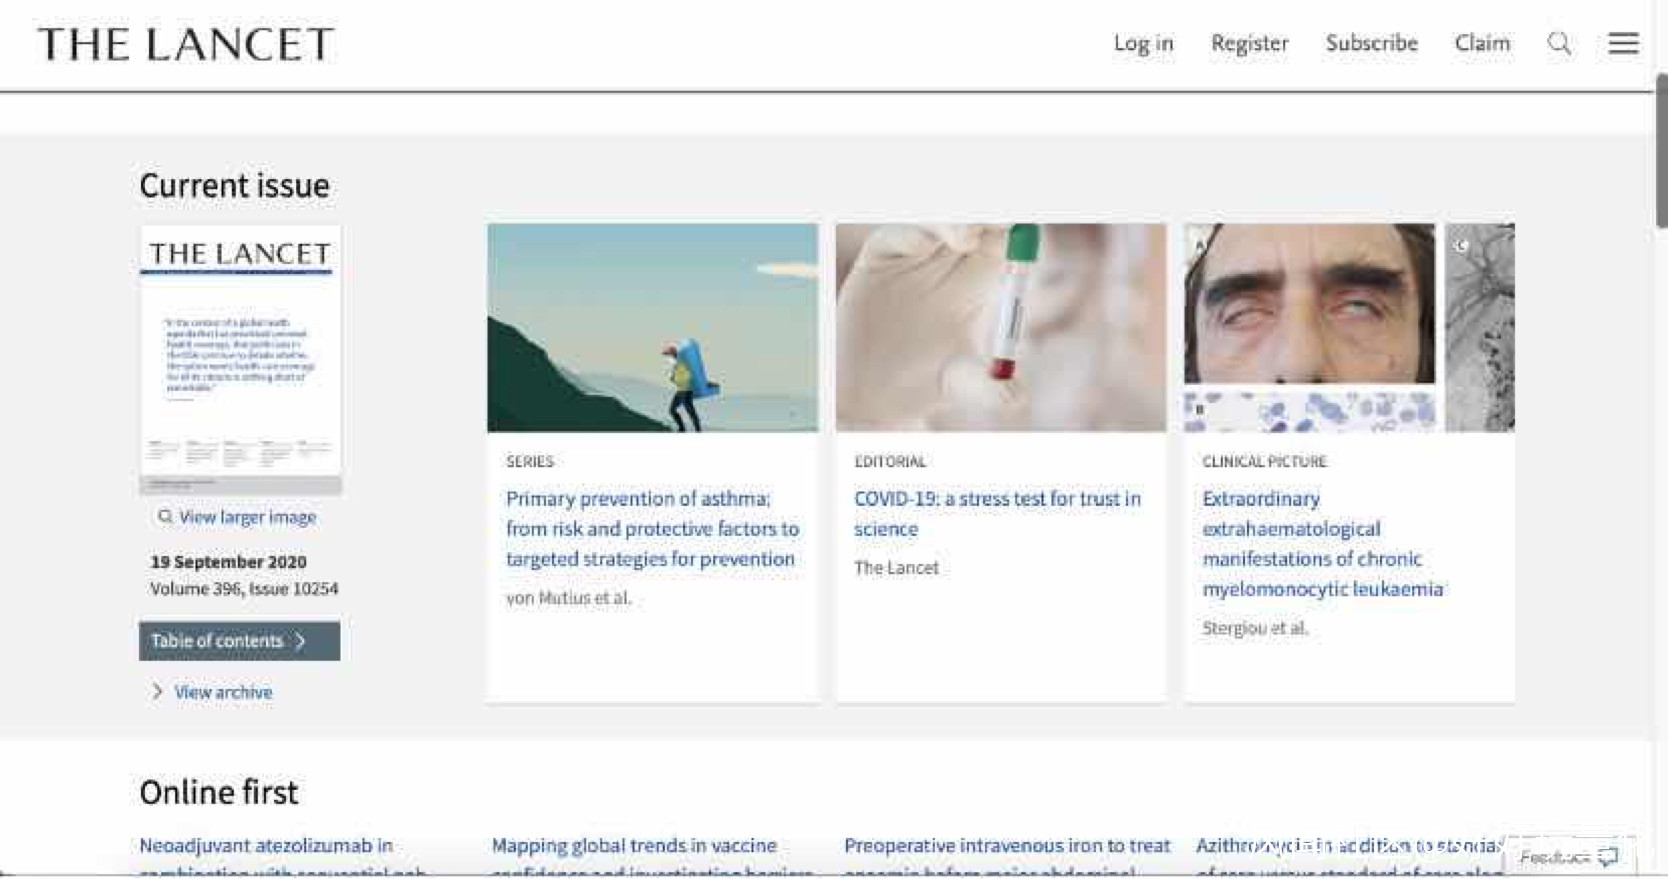Viewport: 1668px width, 879px height.
Task: Click the Table of contents button
Action: point(239,641)
